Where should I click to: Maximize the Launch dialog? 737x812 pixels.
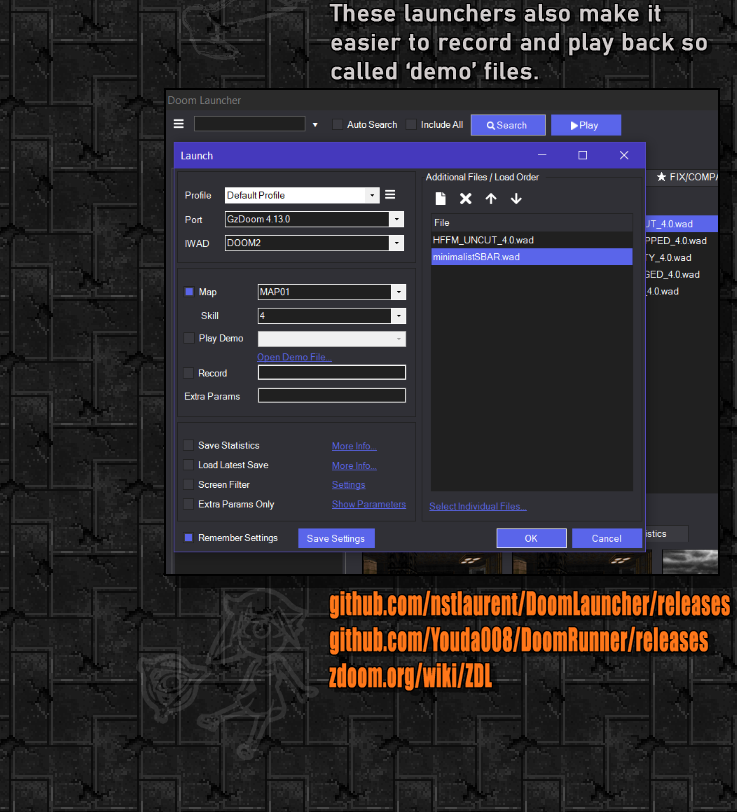tap(583, 155)
